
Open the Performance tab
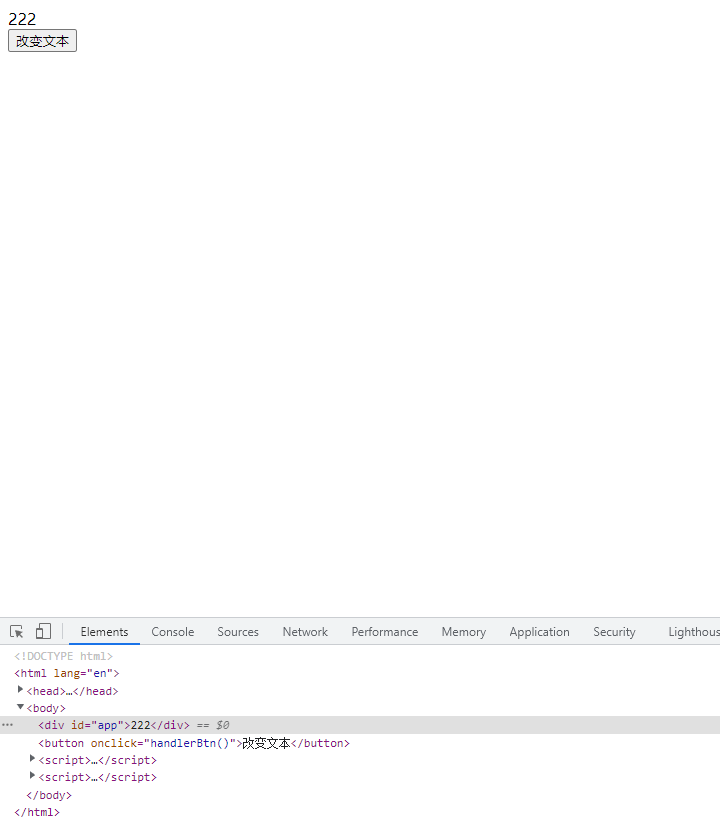(384, 631)
